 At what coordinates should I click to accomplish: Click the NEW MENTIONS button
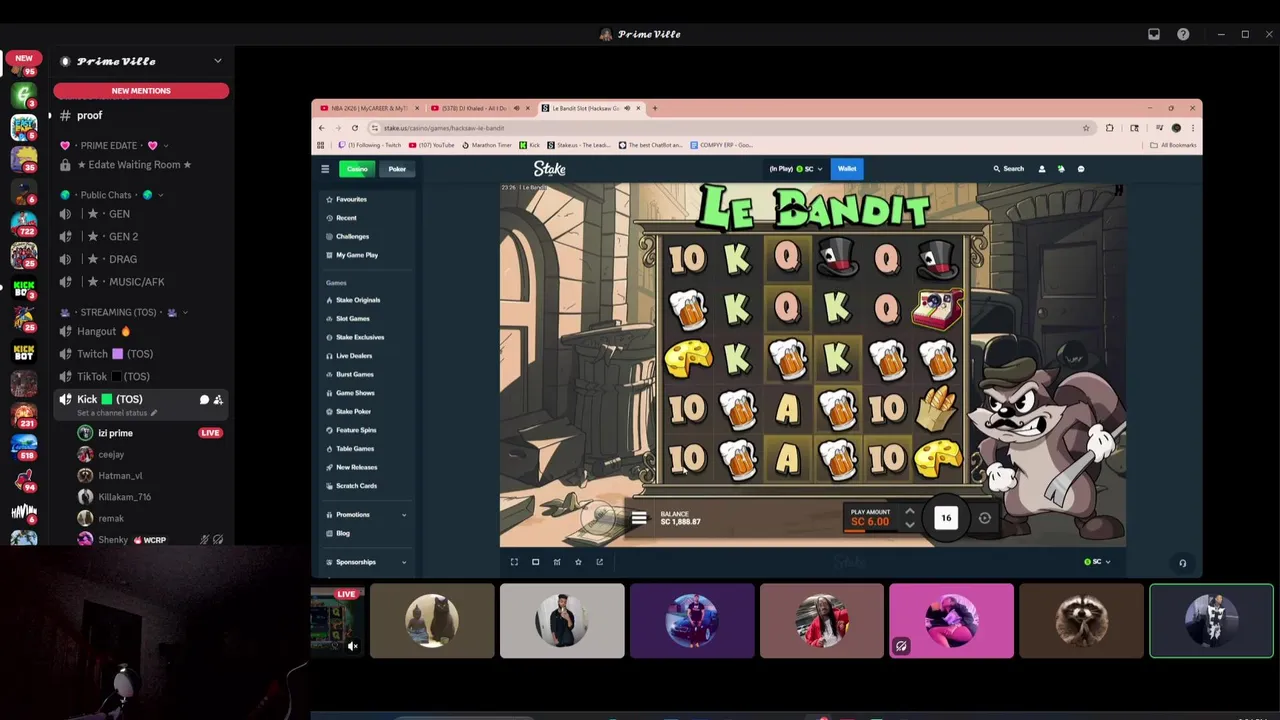141,91
